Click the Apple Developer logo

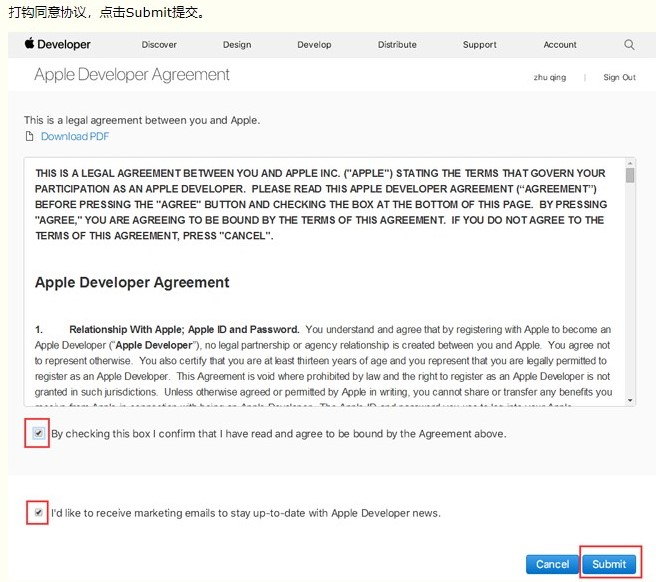pos(57,44)
